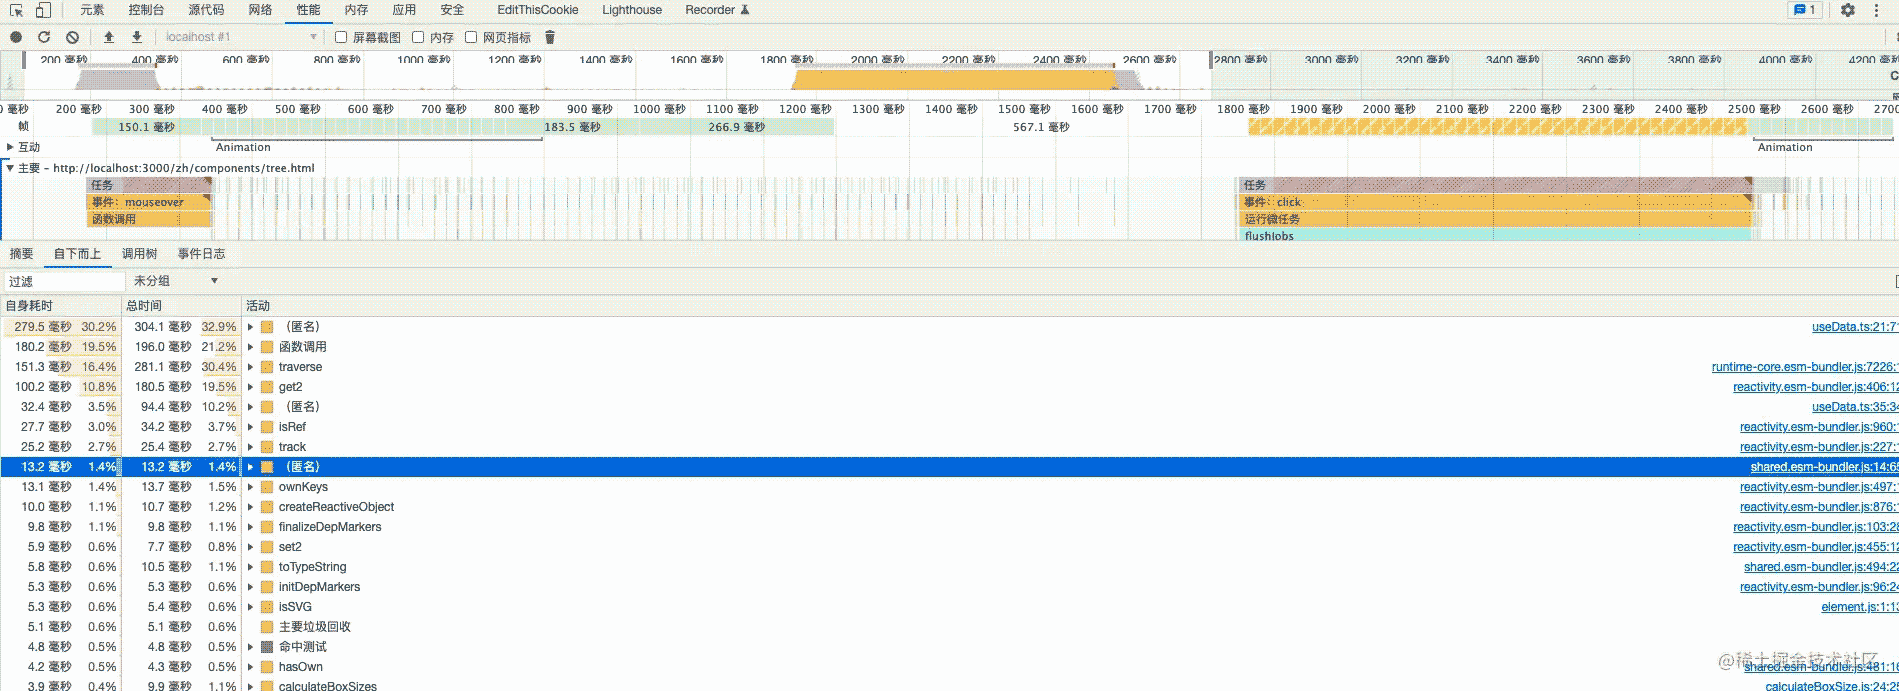This screenshot has width=1899, height=691.
Task: Enable the 网页指标 checkbox
Action: click(x=471, y=37)
